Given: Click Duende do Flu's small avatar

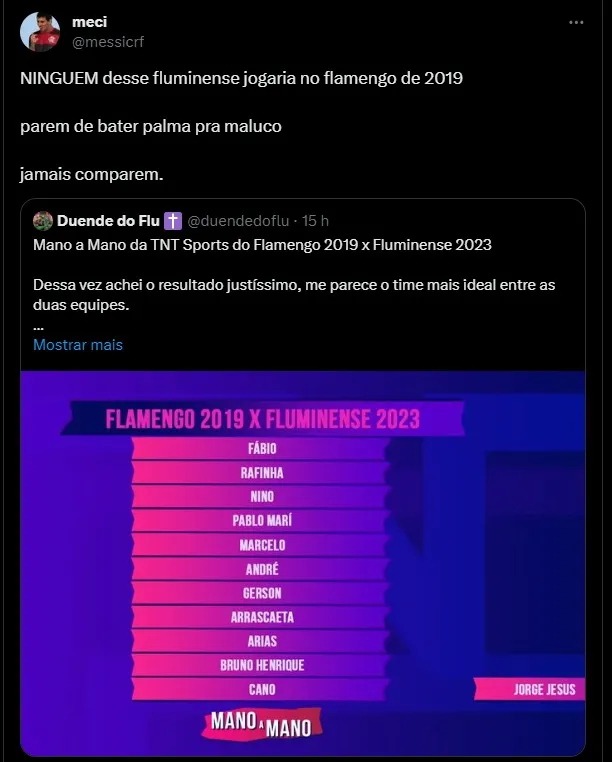Looking at the screenshot, I should (42, 220).
